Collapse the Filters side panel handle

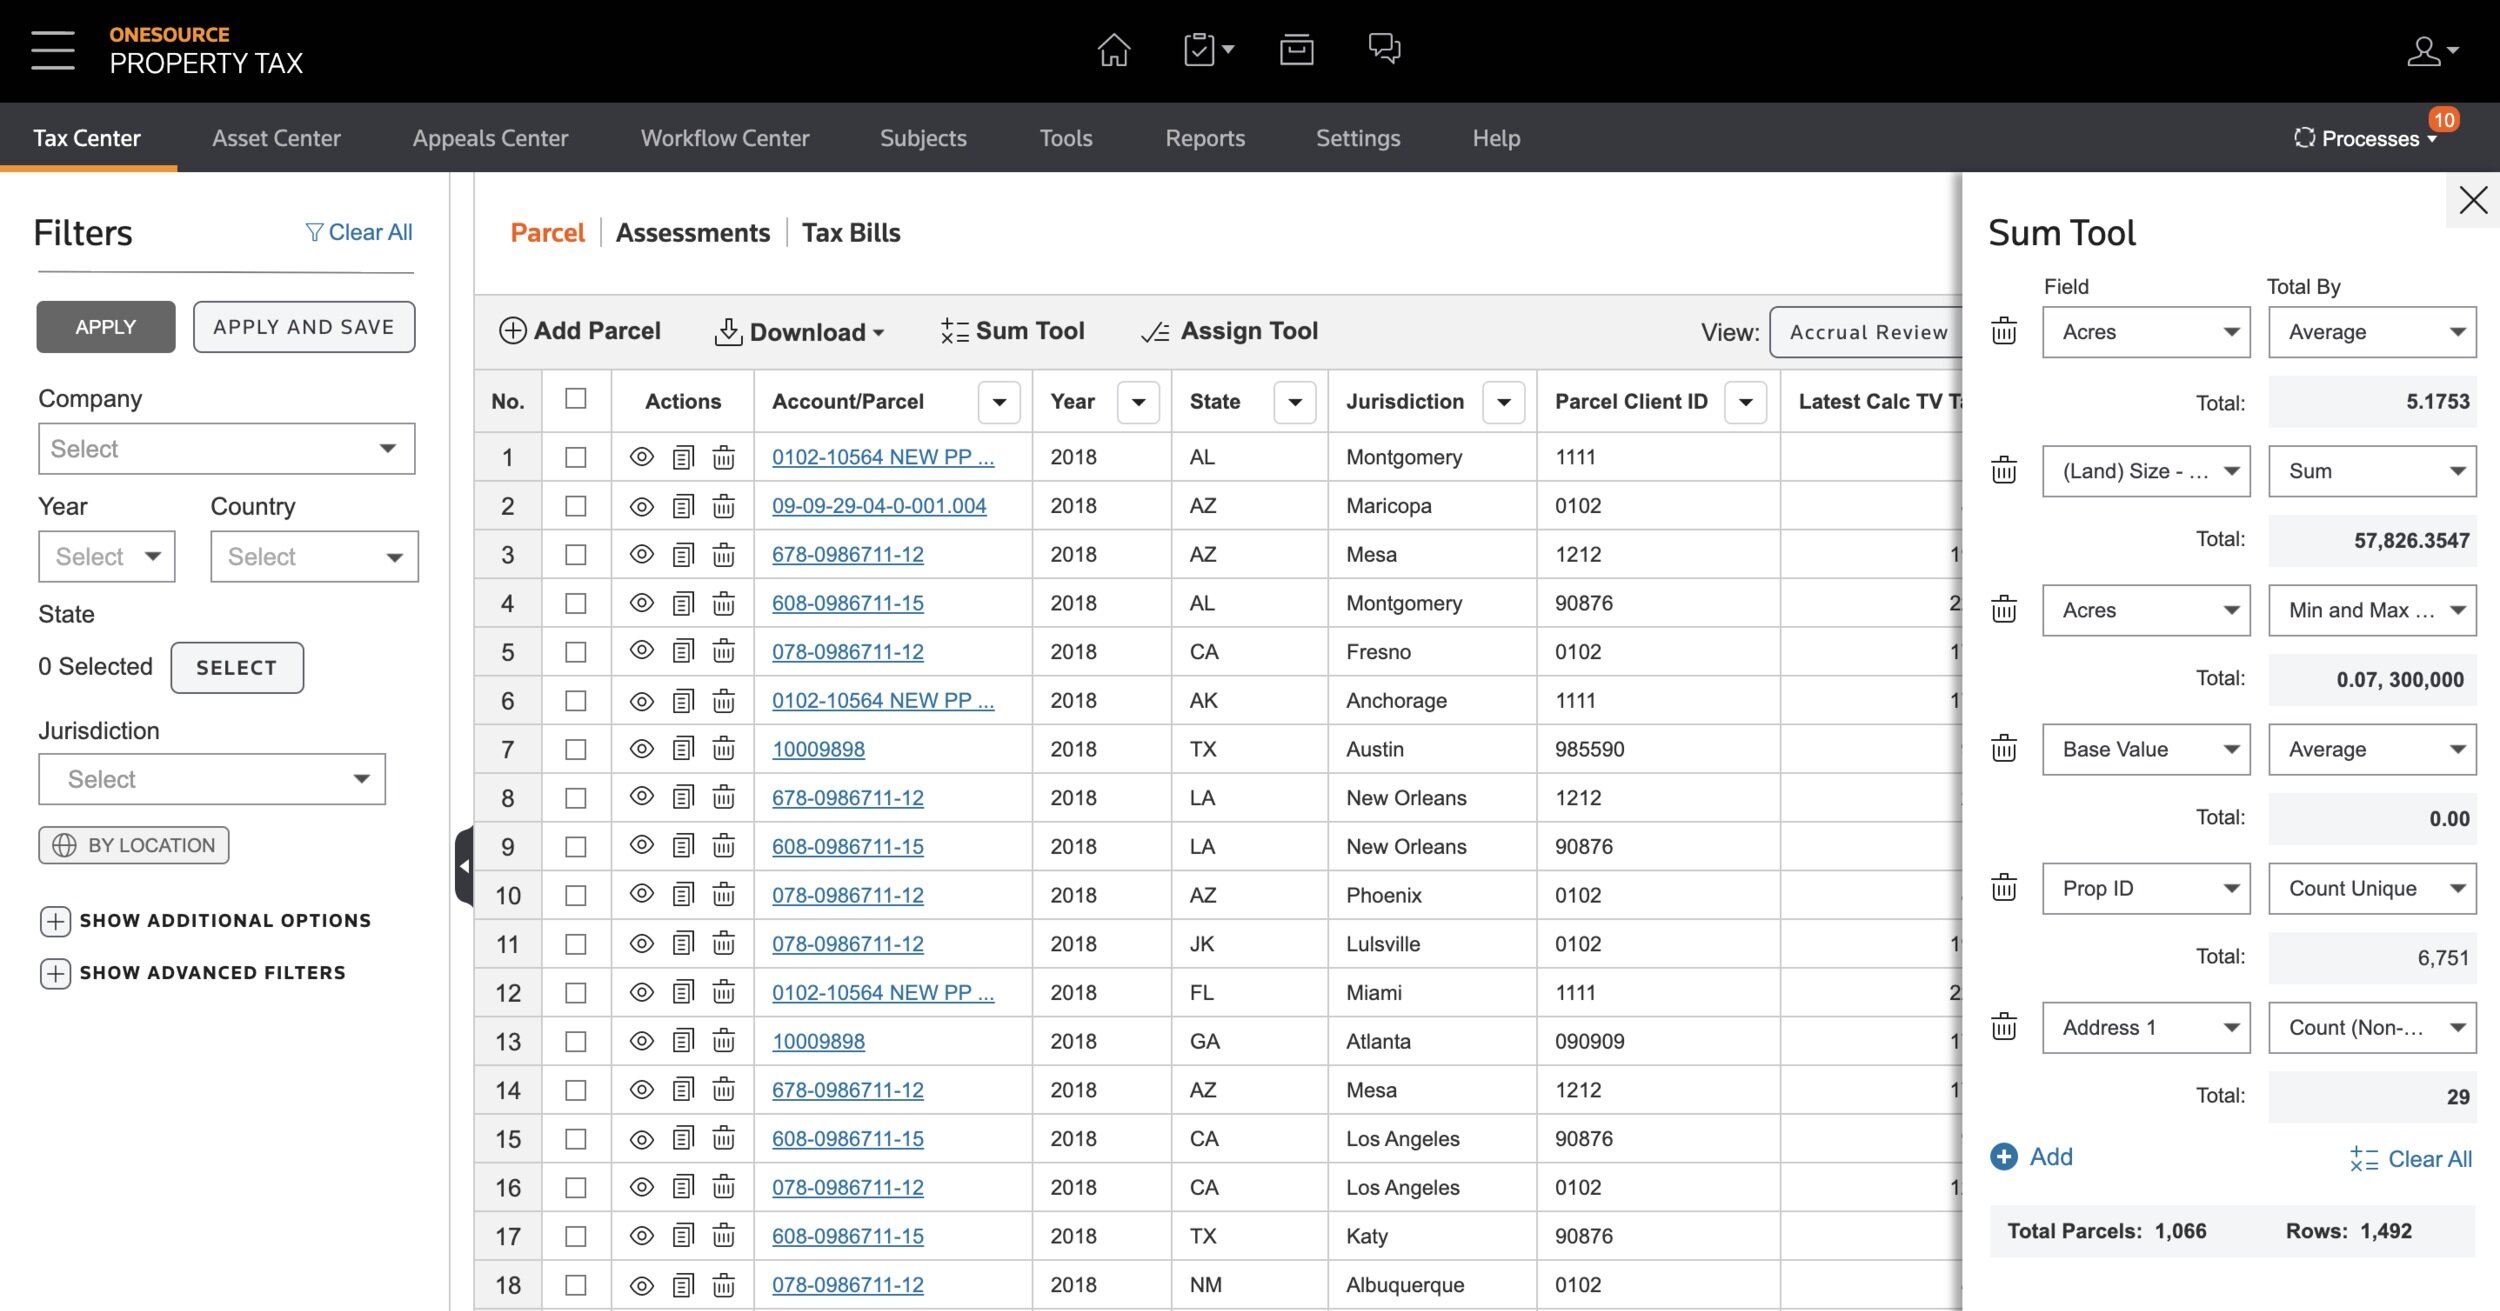coord(464,866)
